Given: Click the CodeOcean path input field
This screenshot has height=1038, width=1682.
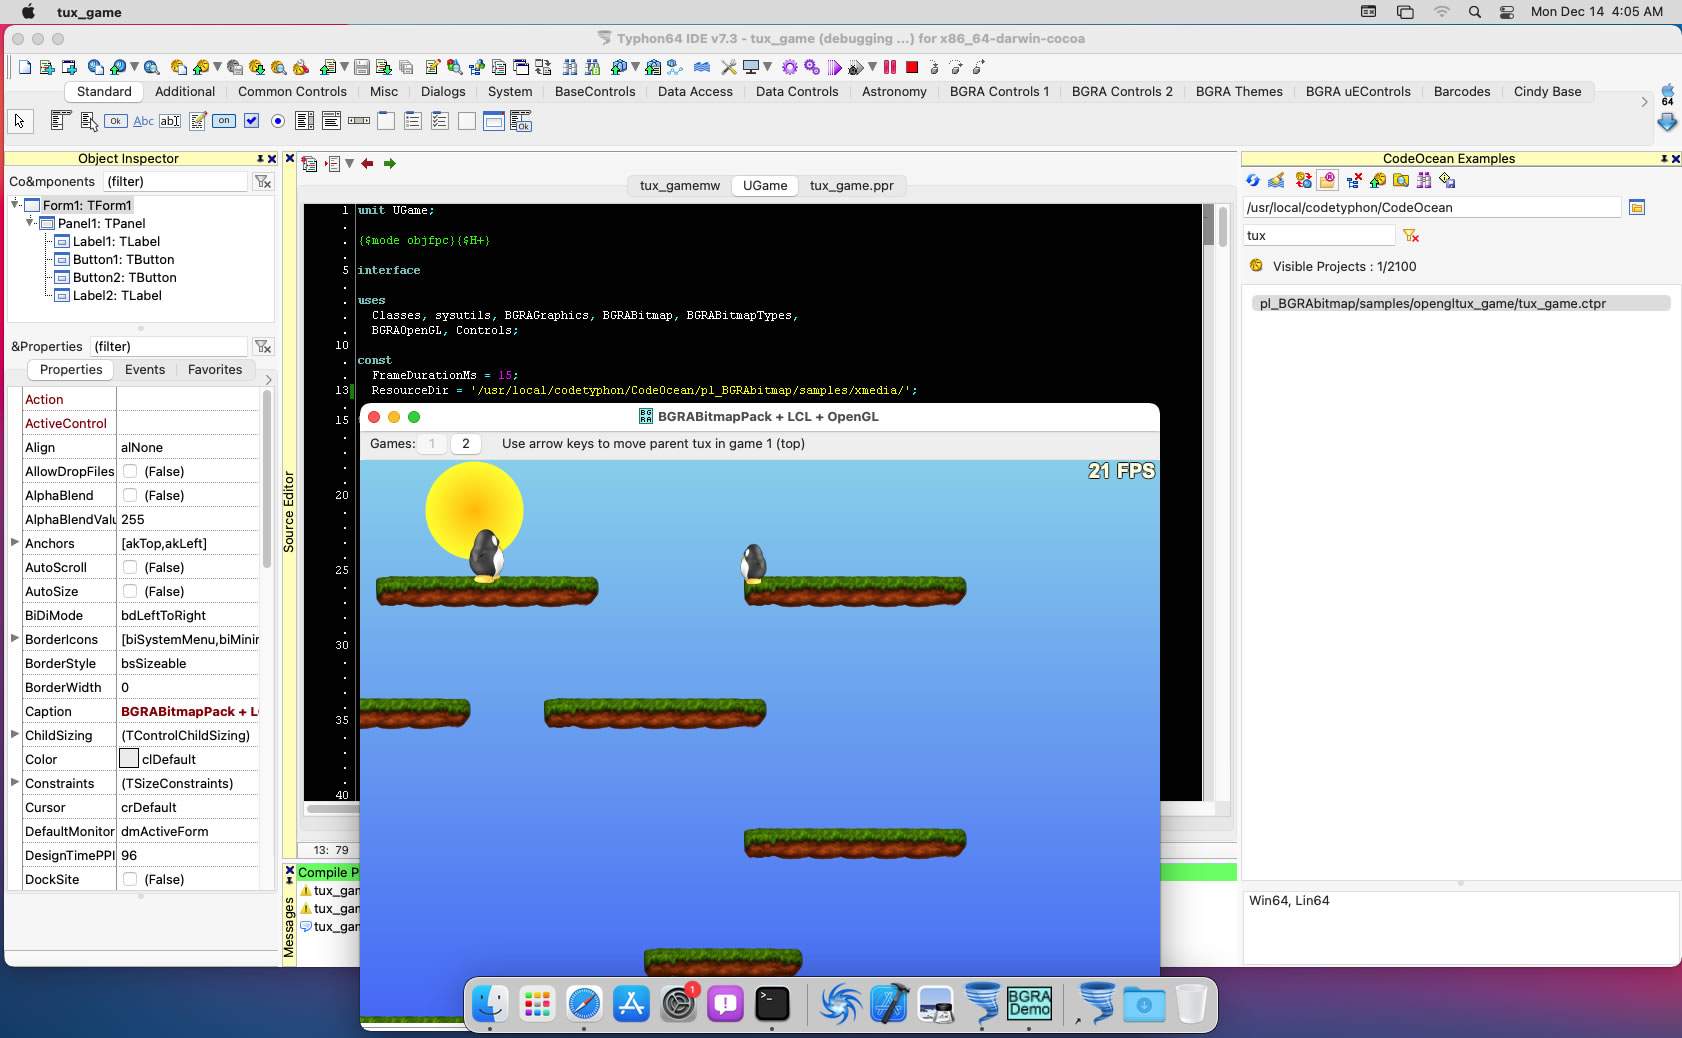Looking at the screenshot, I should tap(1432, 207).
